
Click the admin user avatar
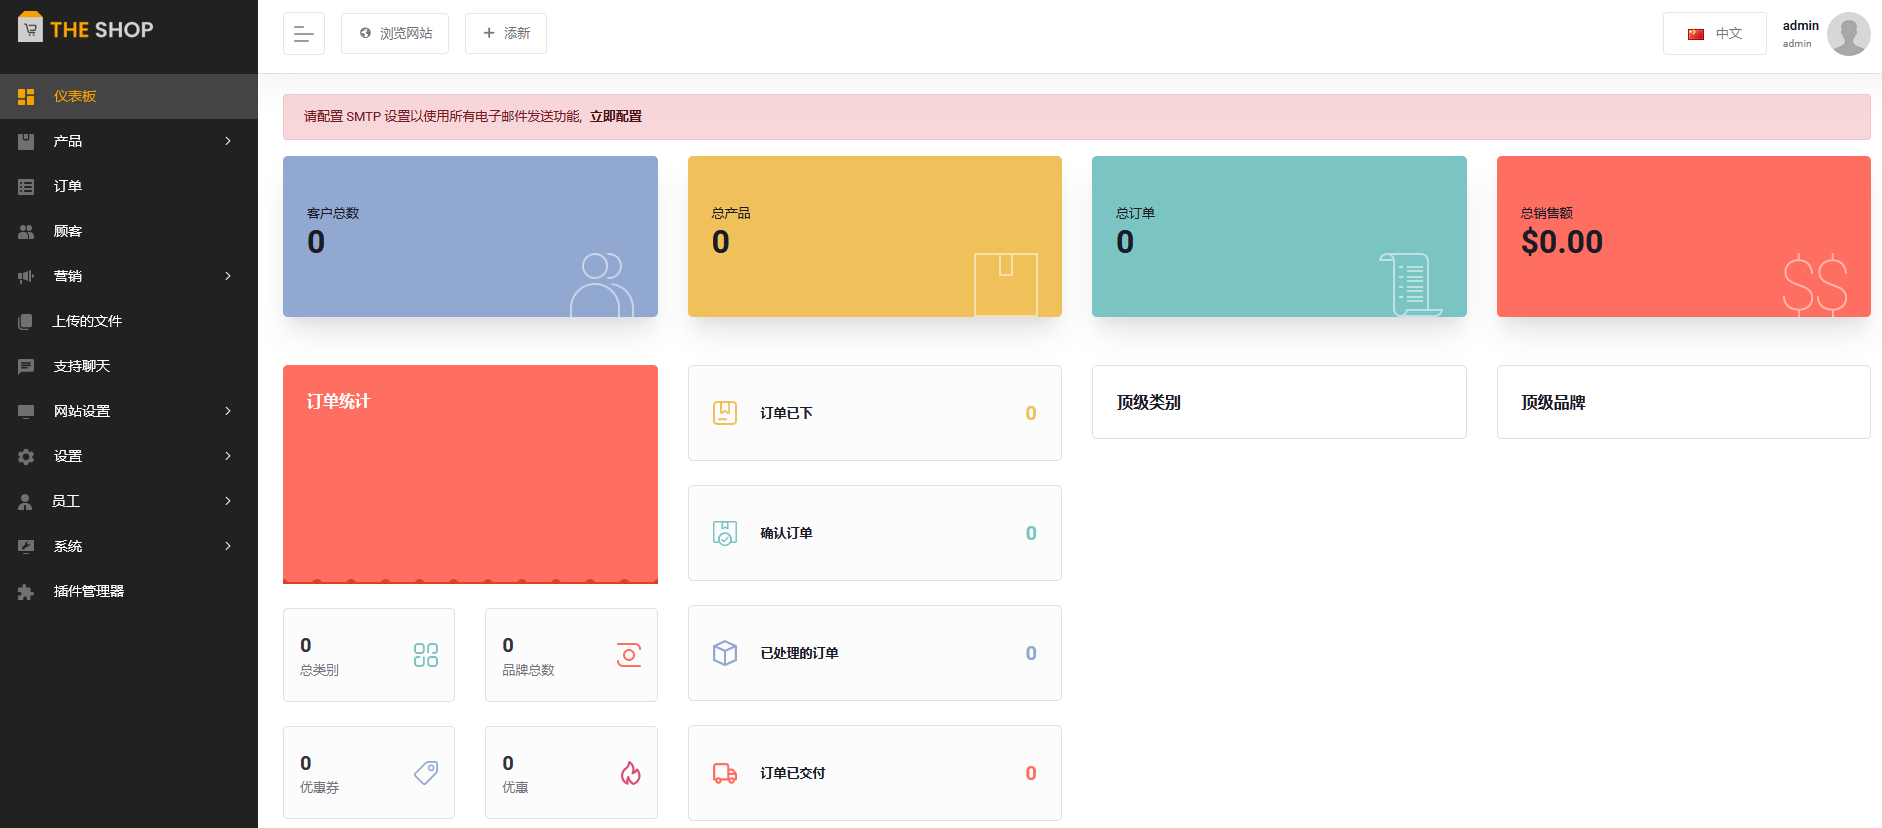point(1847,34)
